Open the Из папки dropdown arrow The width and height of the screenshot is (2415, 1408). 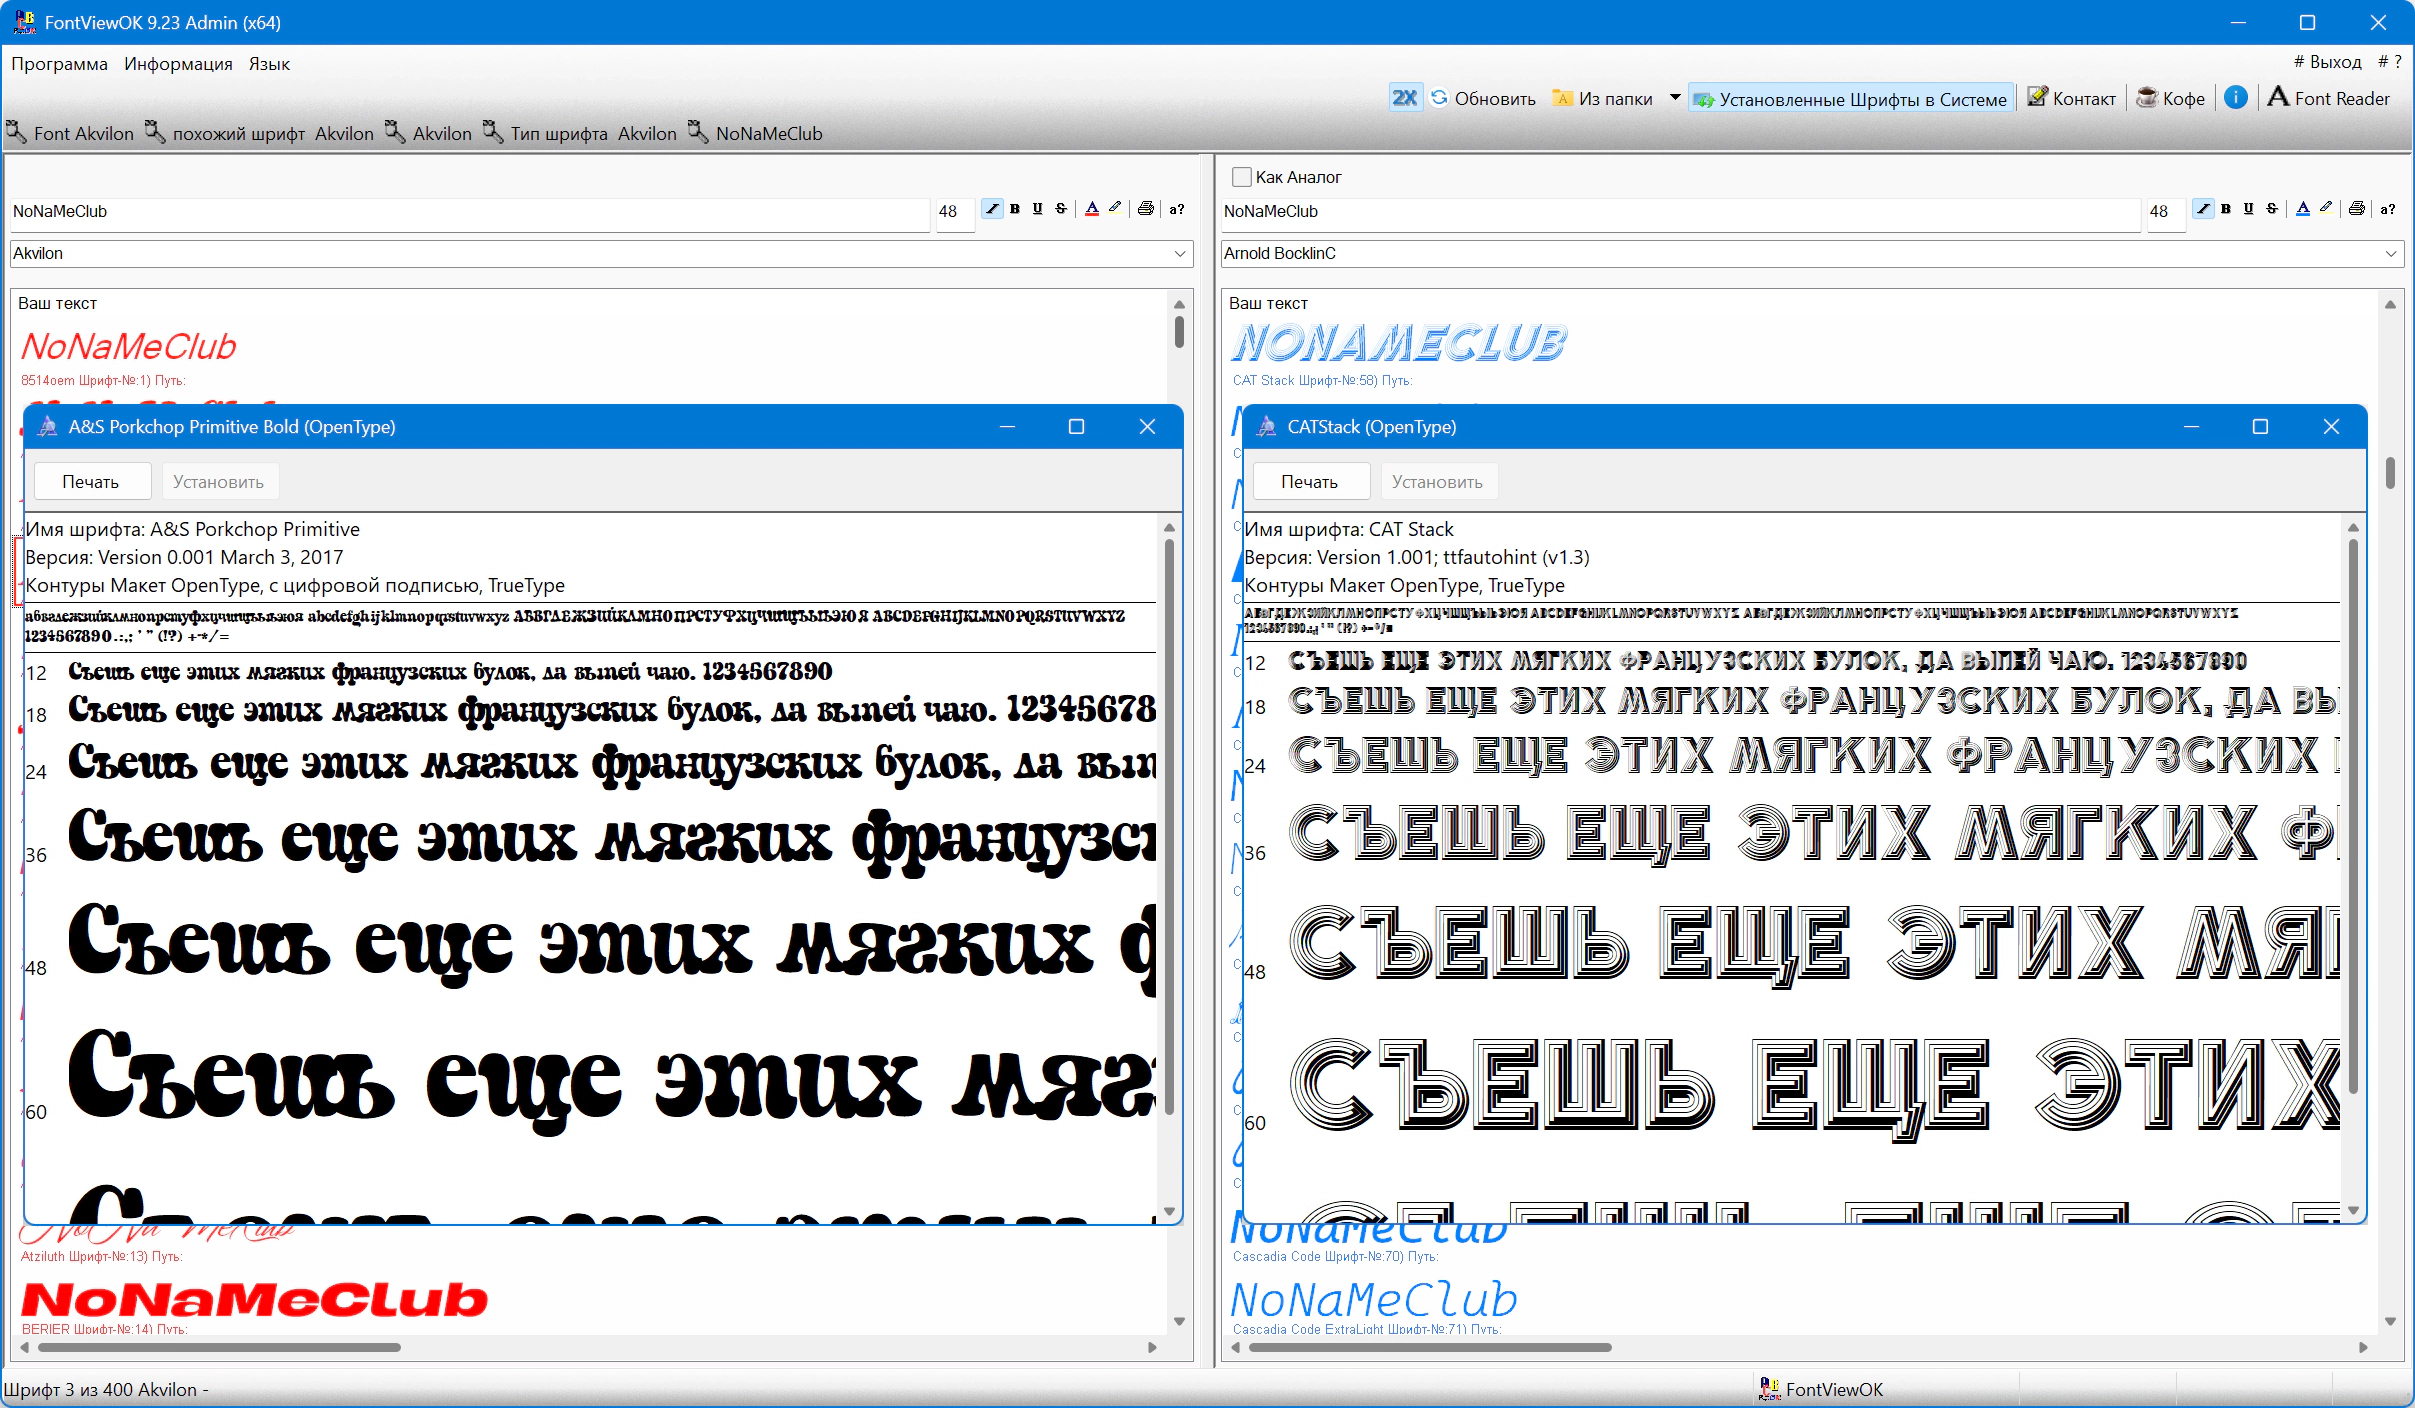coord(1675,98)
